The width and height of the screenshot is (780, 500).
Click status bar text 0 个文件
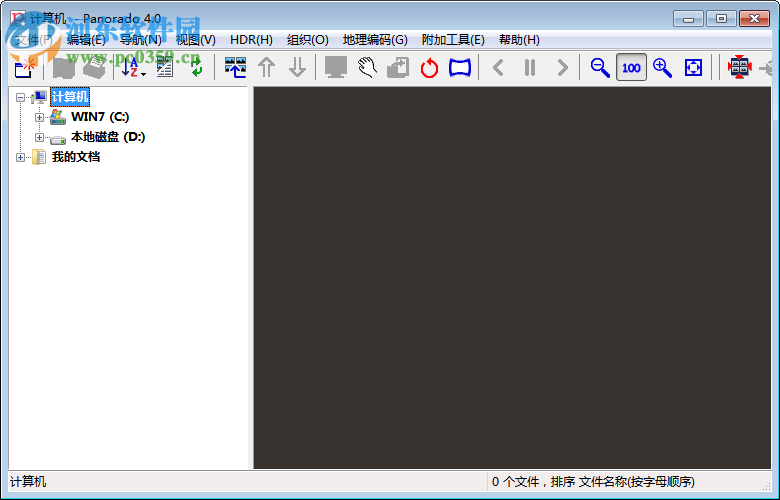515,482
